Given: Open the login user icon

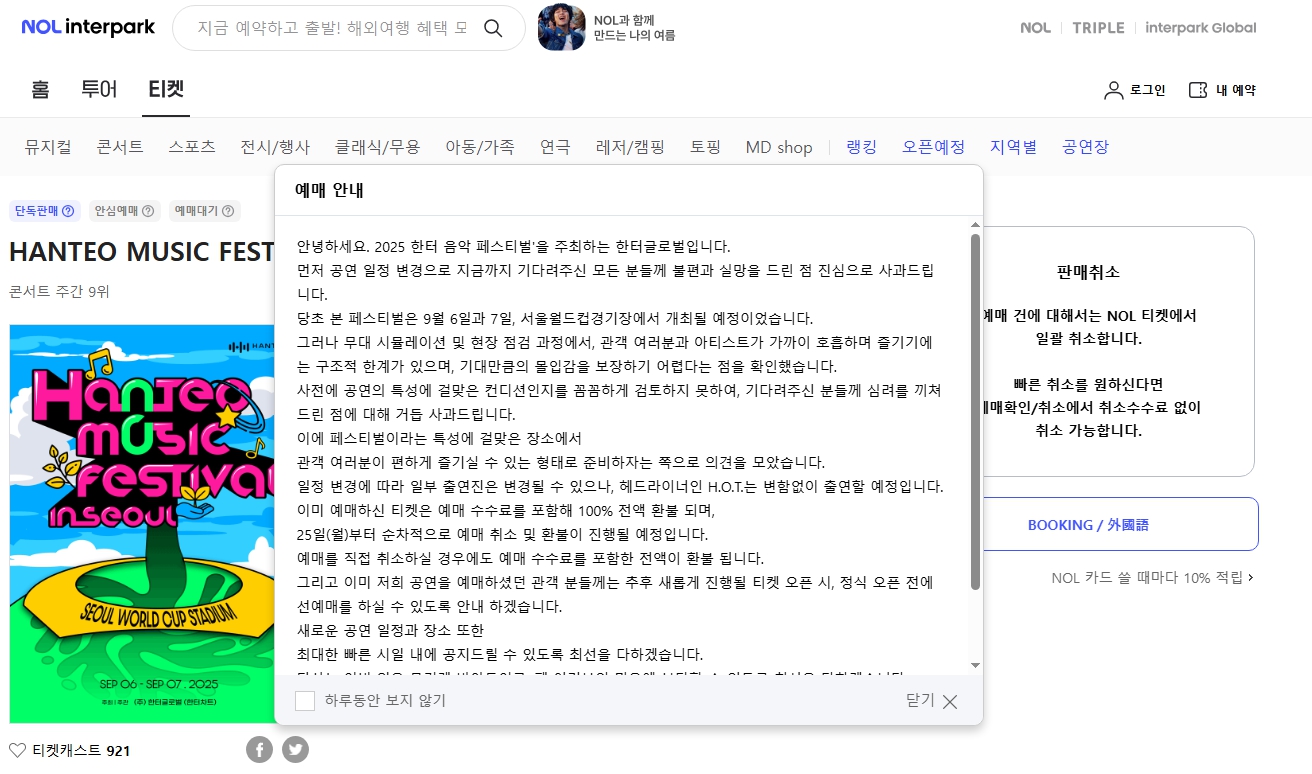Looking at the screenshot, I should (x=1113, y=90).
